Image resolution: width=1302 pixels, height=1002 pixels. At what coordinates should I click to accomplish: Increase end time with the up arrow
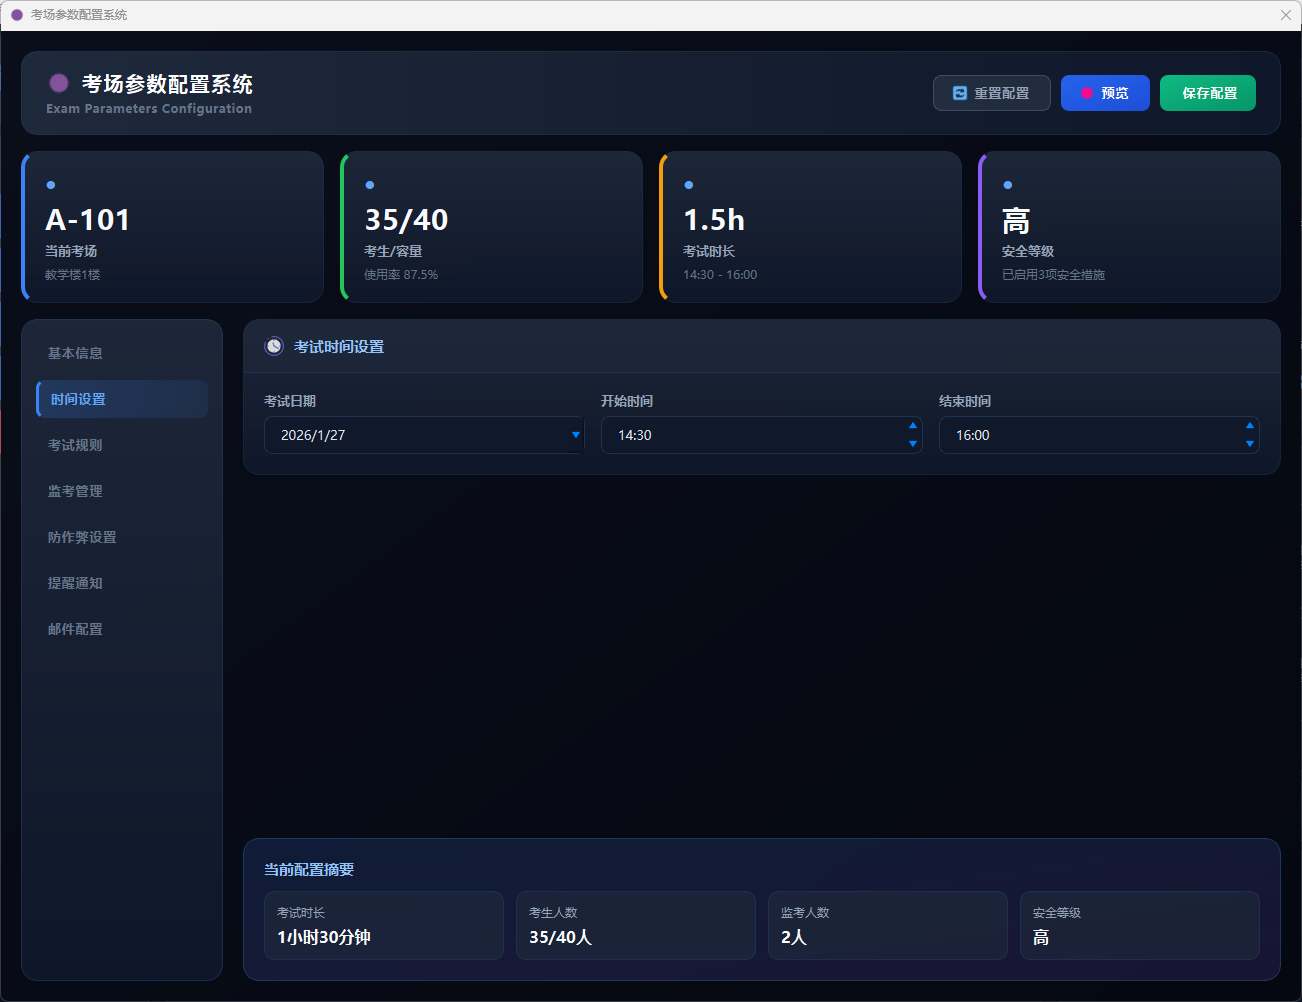[x=1249, y=426]
